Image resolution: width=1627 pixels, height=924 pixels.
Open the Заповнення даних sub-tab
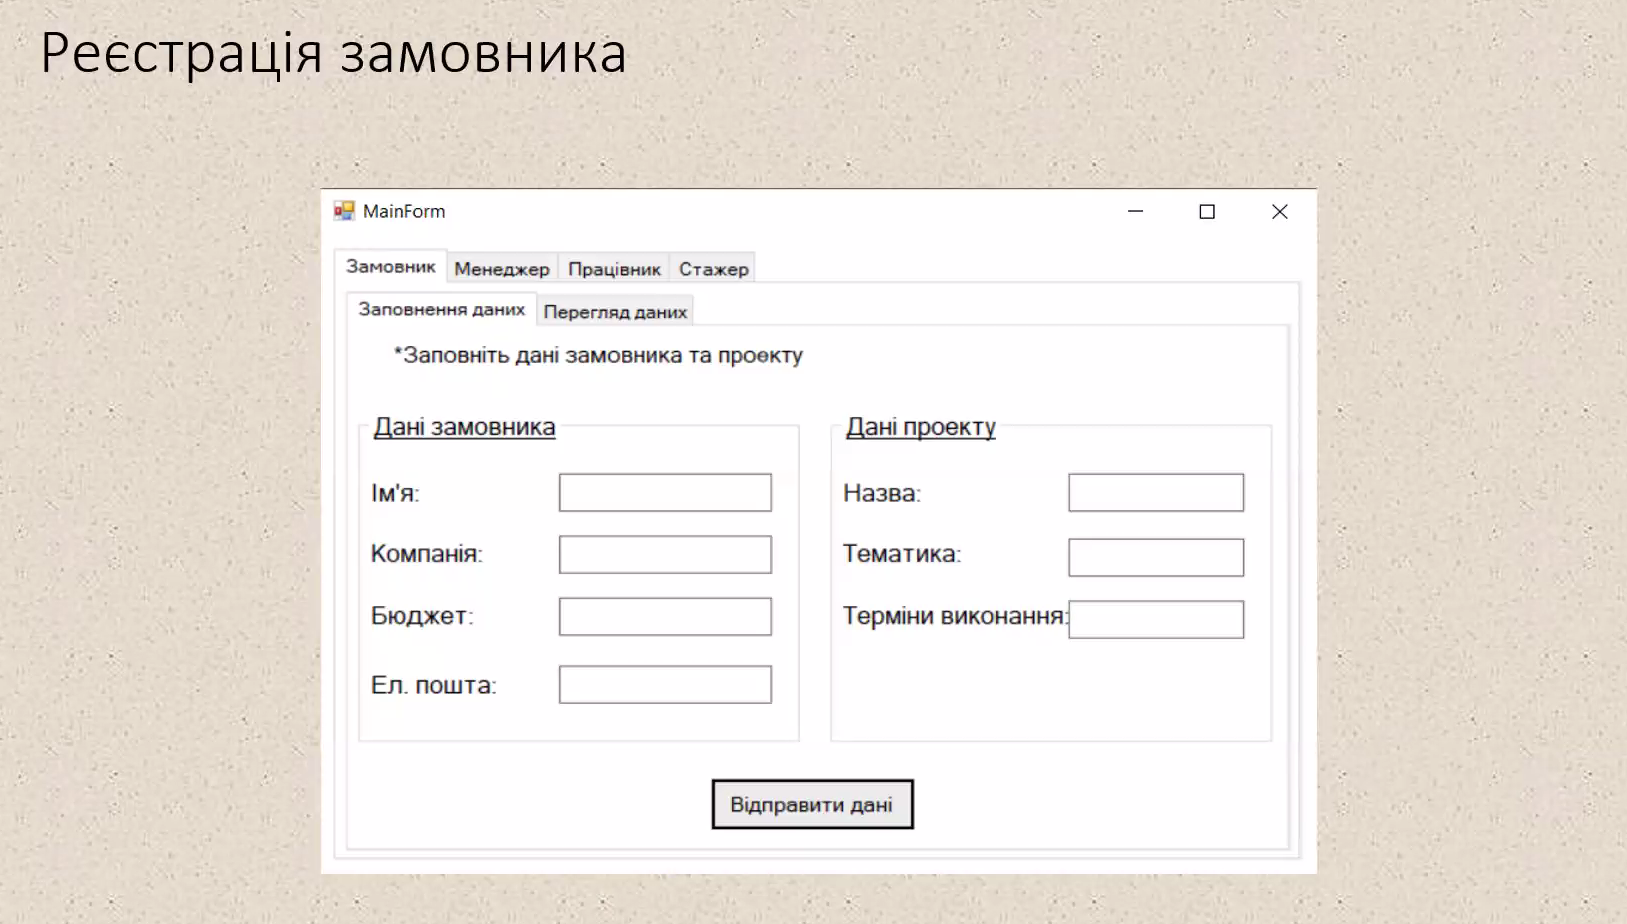[441, 310]
